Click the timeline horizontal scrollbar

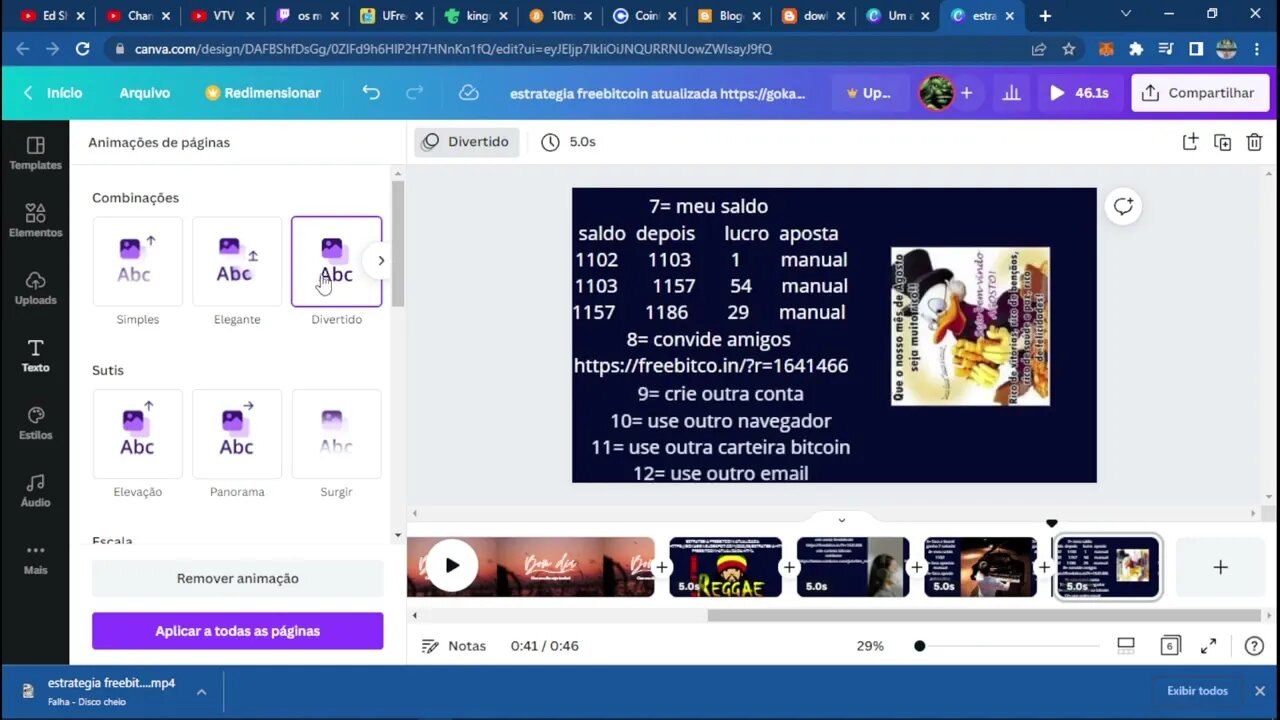tap(984, 615)
